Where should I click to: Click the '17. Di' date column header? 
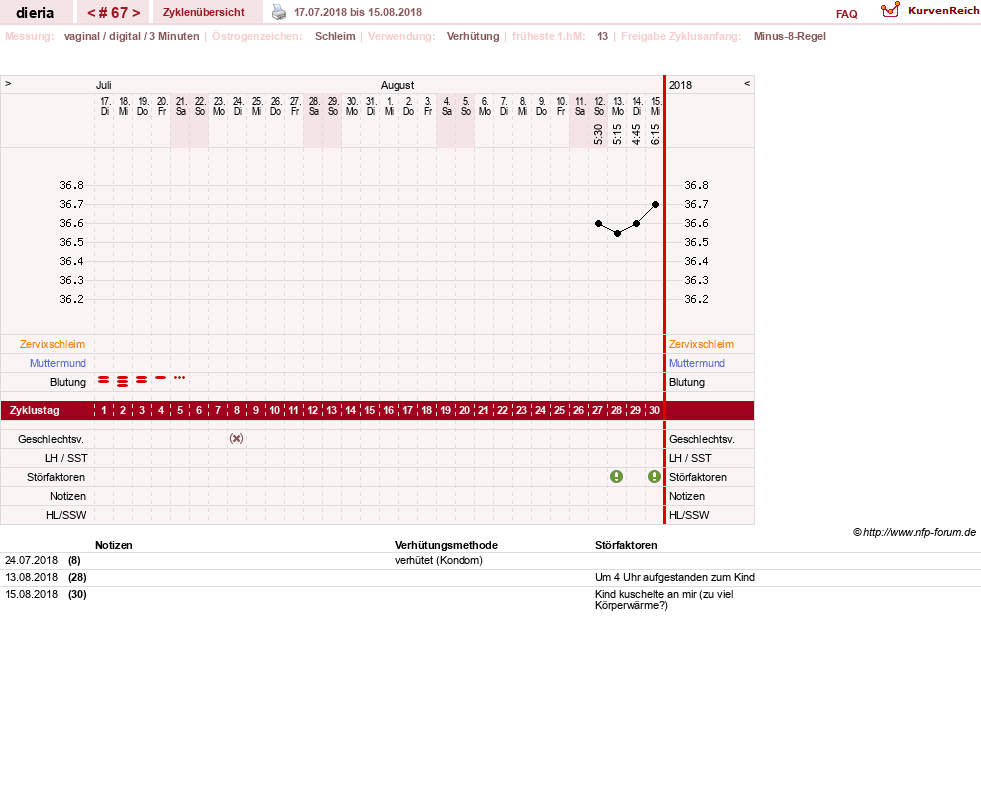click(x=105, y=106)
